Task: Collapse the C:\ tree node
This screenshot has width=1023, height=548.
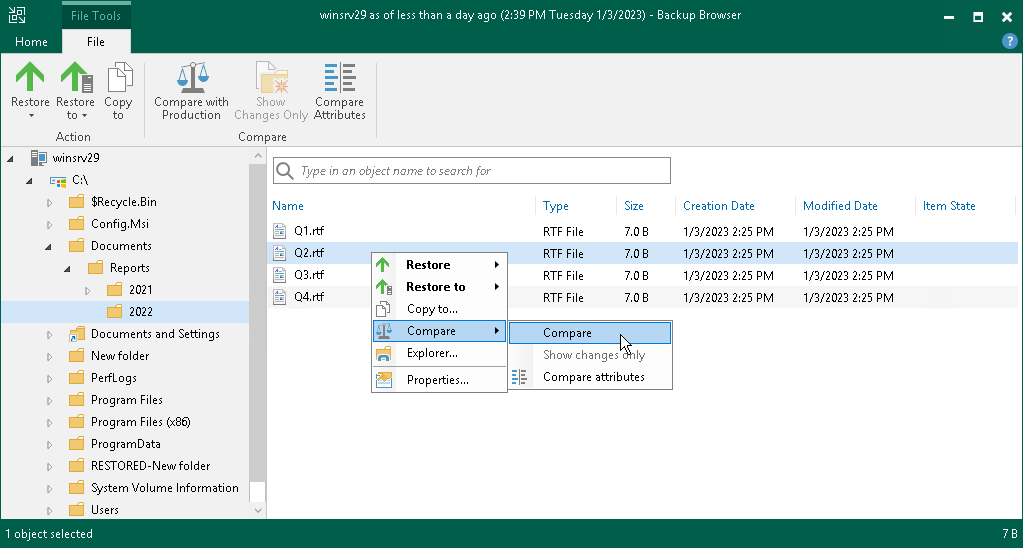Action: [x=29, y=181]
